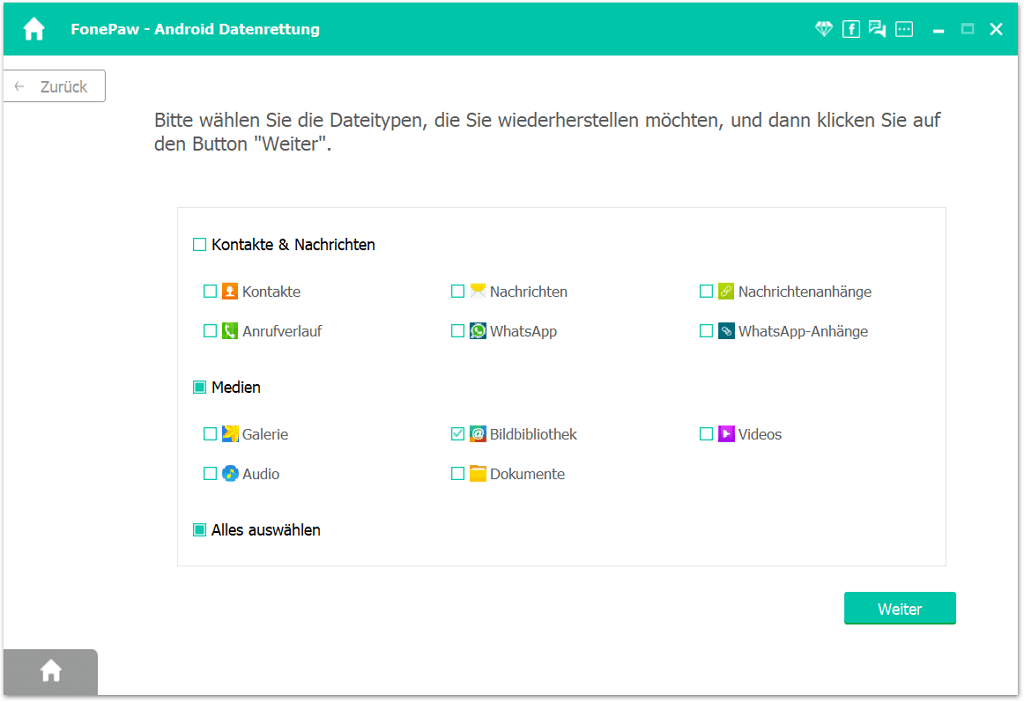1024x702 pixels.
Task: Click the home icon in the bottom bar
Action: click(50, 671)
